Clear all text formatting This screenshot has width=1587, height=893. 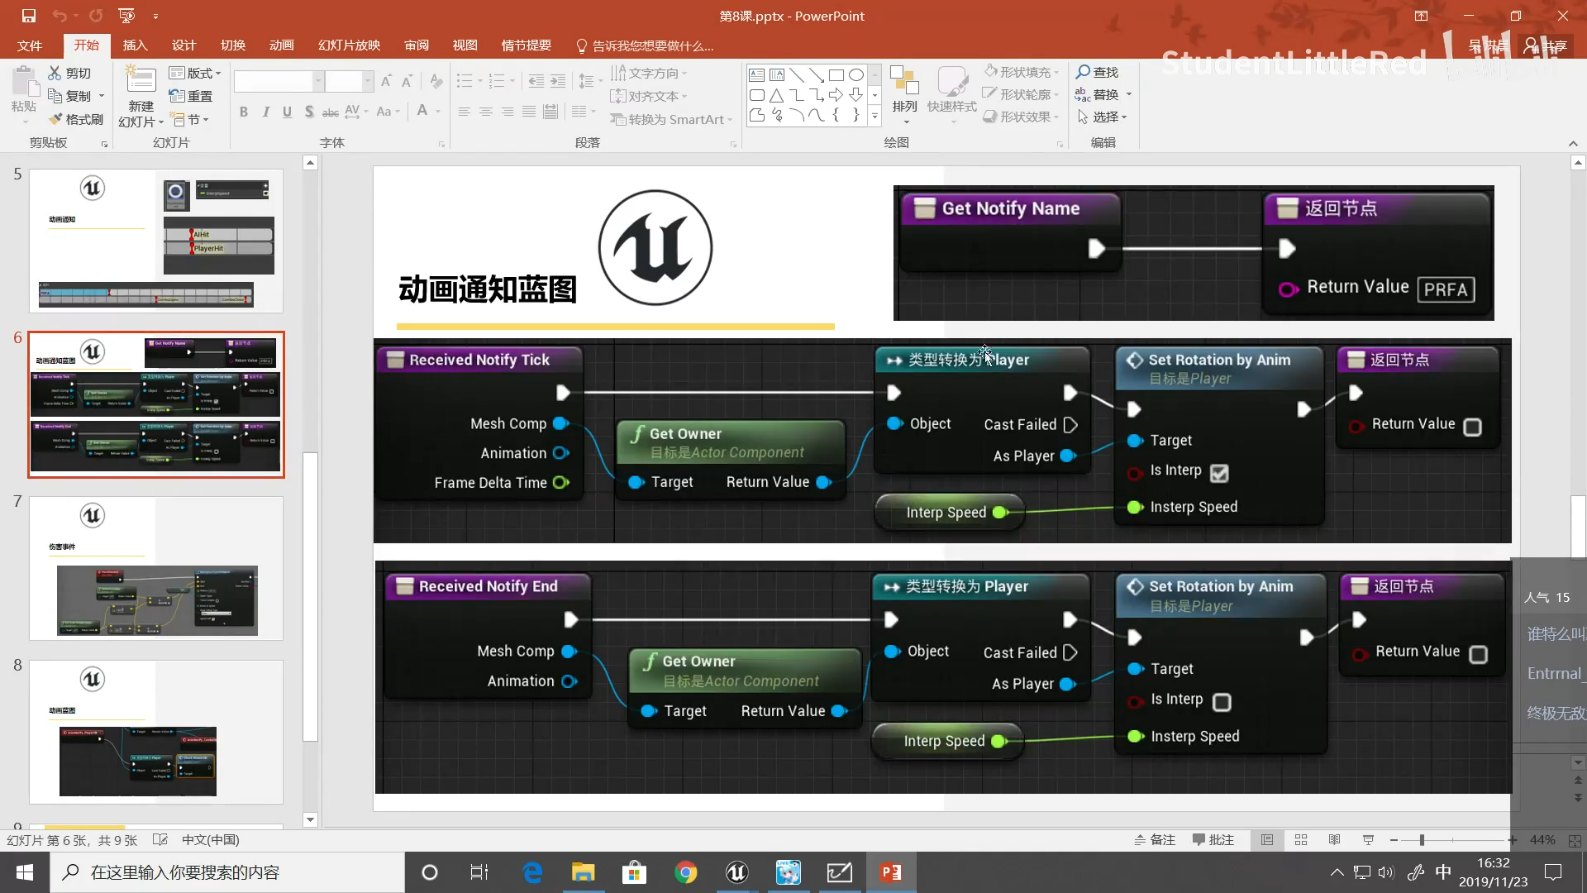click(x=436, y=81)
